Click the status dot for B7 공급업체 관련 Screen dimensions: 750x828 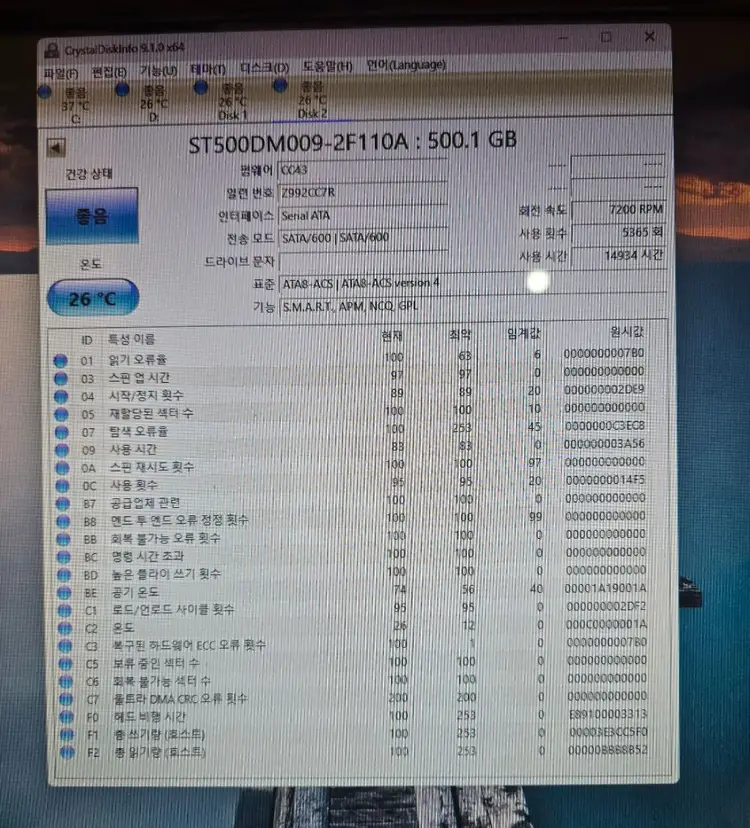tap(63, 504)
